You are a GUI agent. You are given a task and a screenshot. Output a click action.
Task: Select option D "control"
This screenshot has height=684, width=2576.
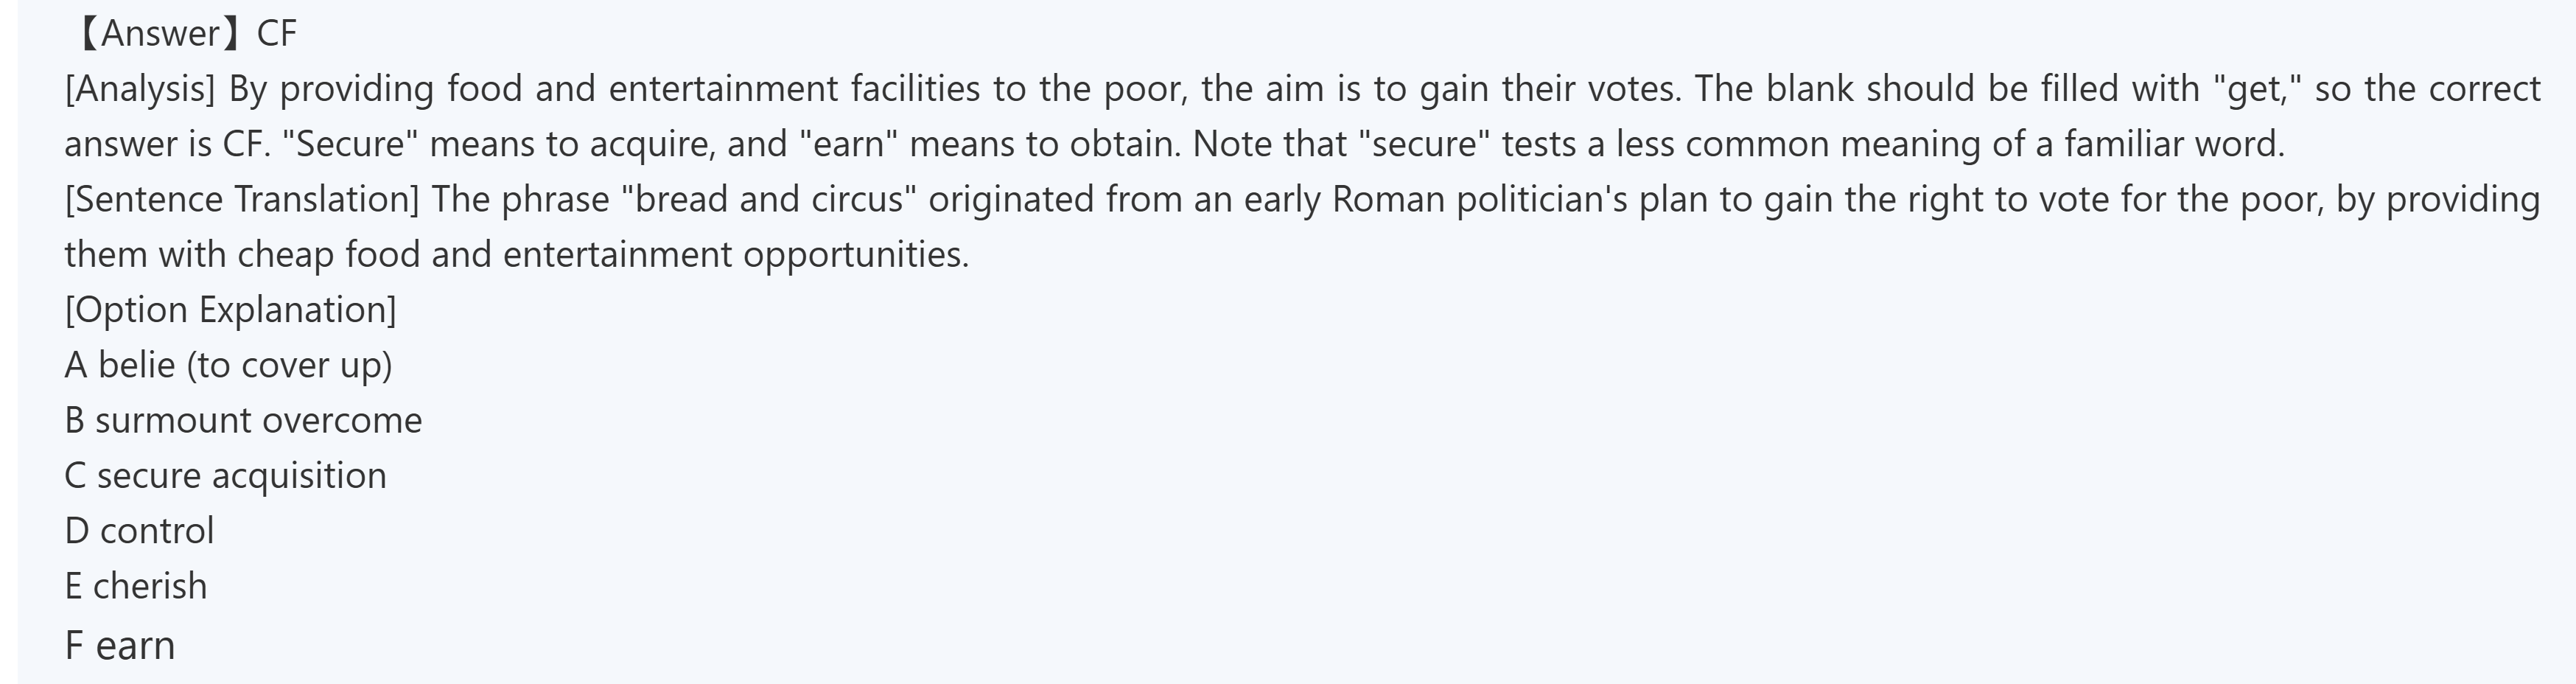(x=139, y=530)
